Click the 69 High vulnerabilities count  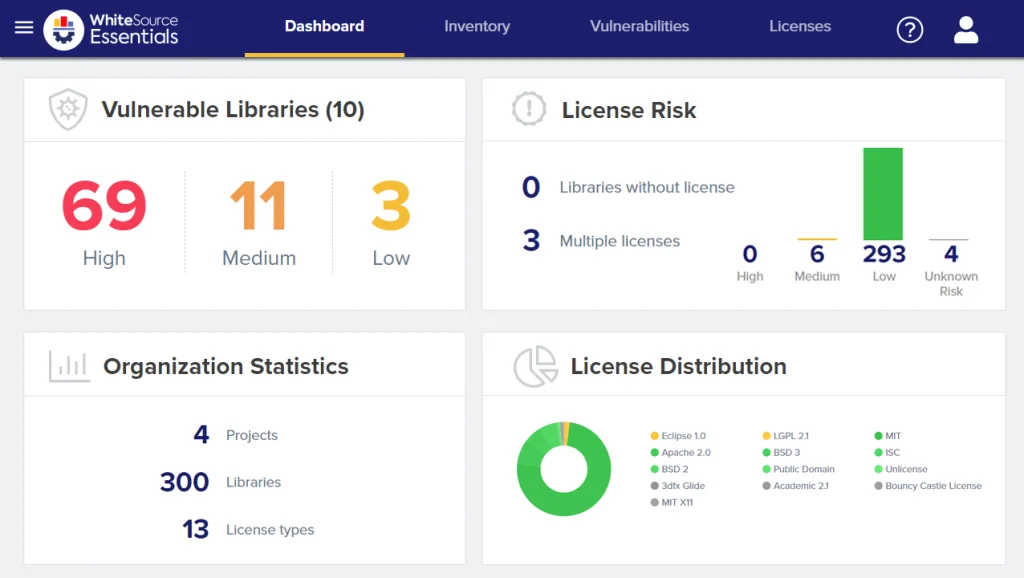click(x=101, y=206)
